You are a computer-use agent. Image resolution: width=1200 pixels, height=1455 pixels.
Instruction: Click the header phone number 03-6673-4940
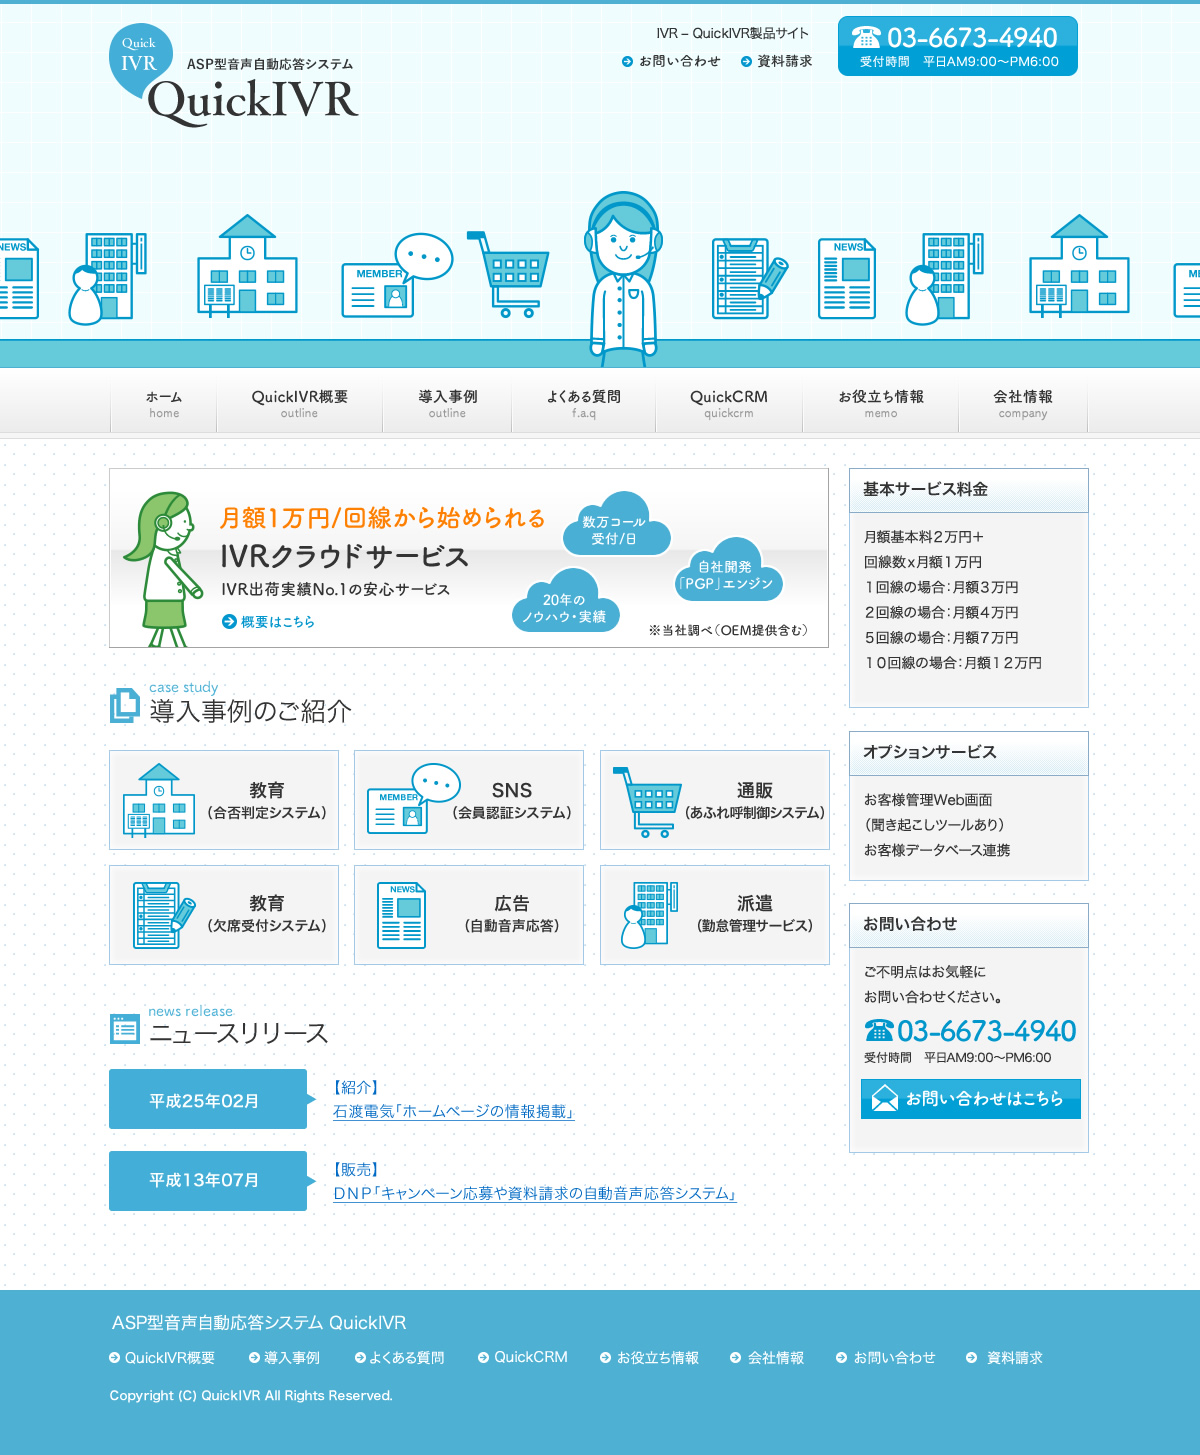972,38
